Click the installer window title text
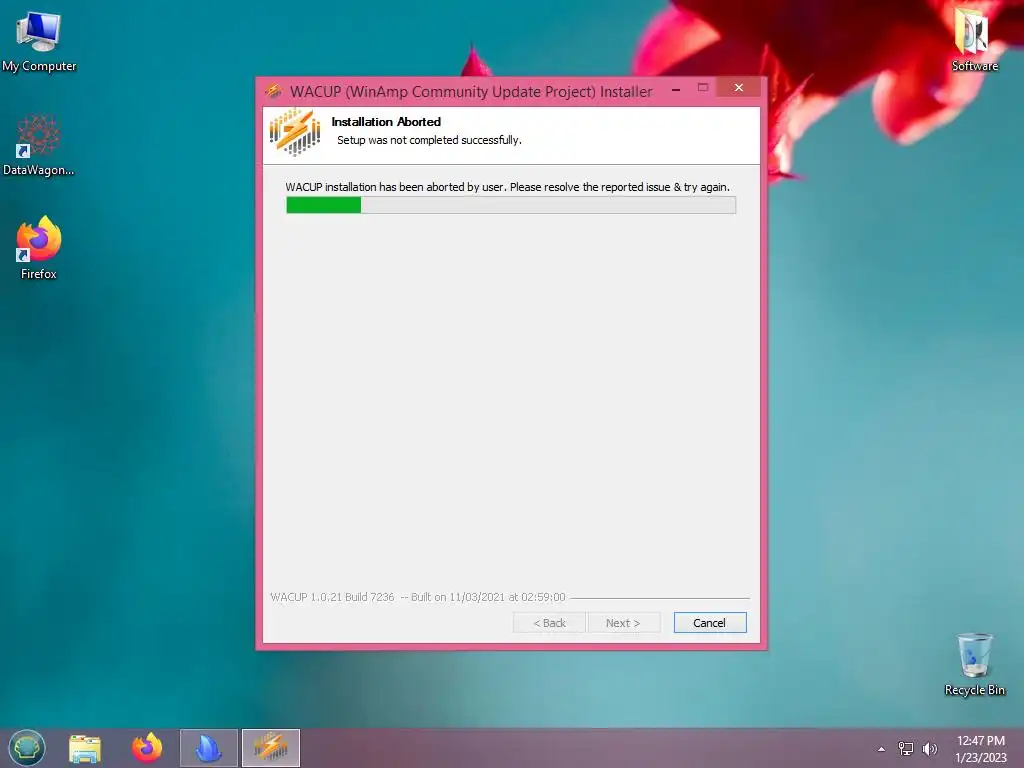The image size is (1024, 768). 471,91
